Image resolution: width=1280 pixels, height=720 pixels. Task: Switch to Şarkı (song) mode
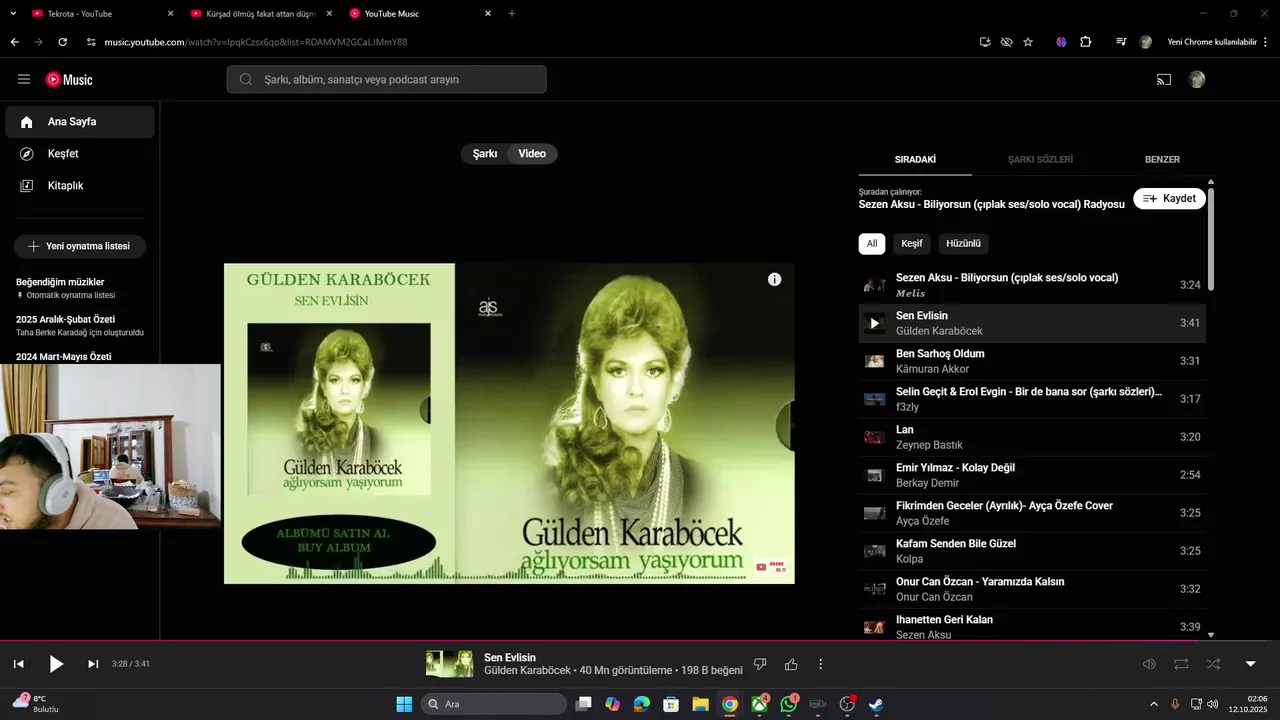pos(485,154)
